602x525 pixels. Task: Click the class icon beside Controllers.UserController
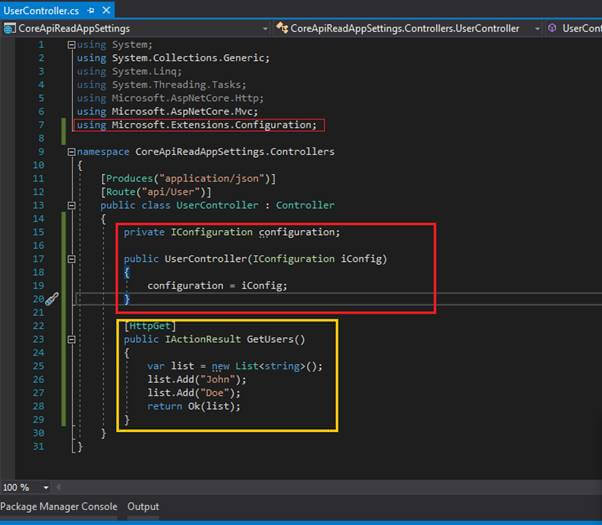(x=282, y=28)
